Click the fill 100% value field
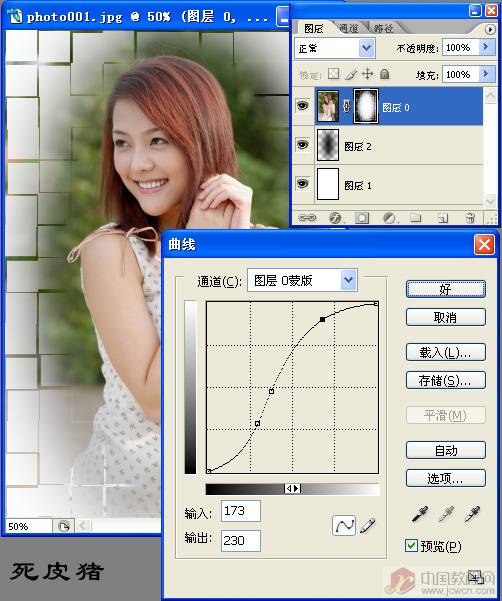 coord(461,74)
